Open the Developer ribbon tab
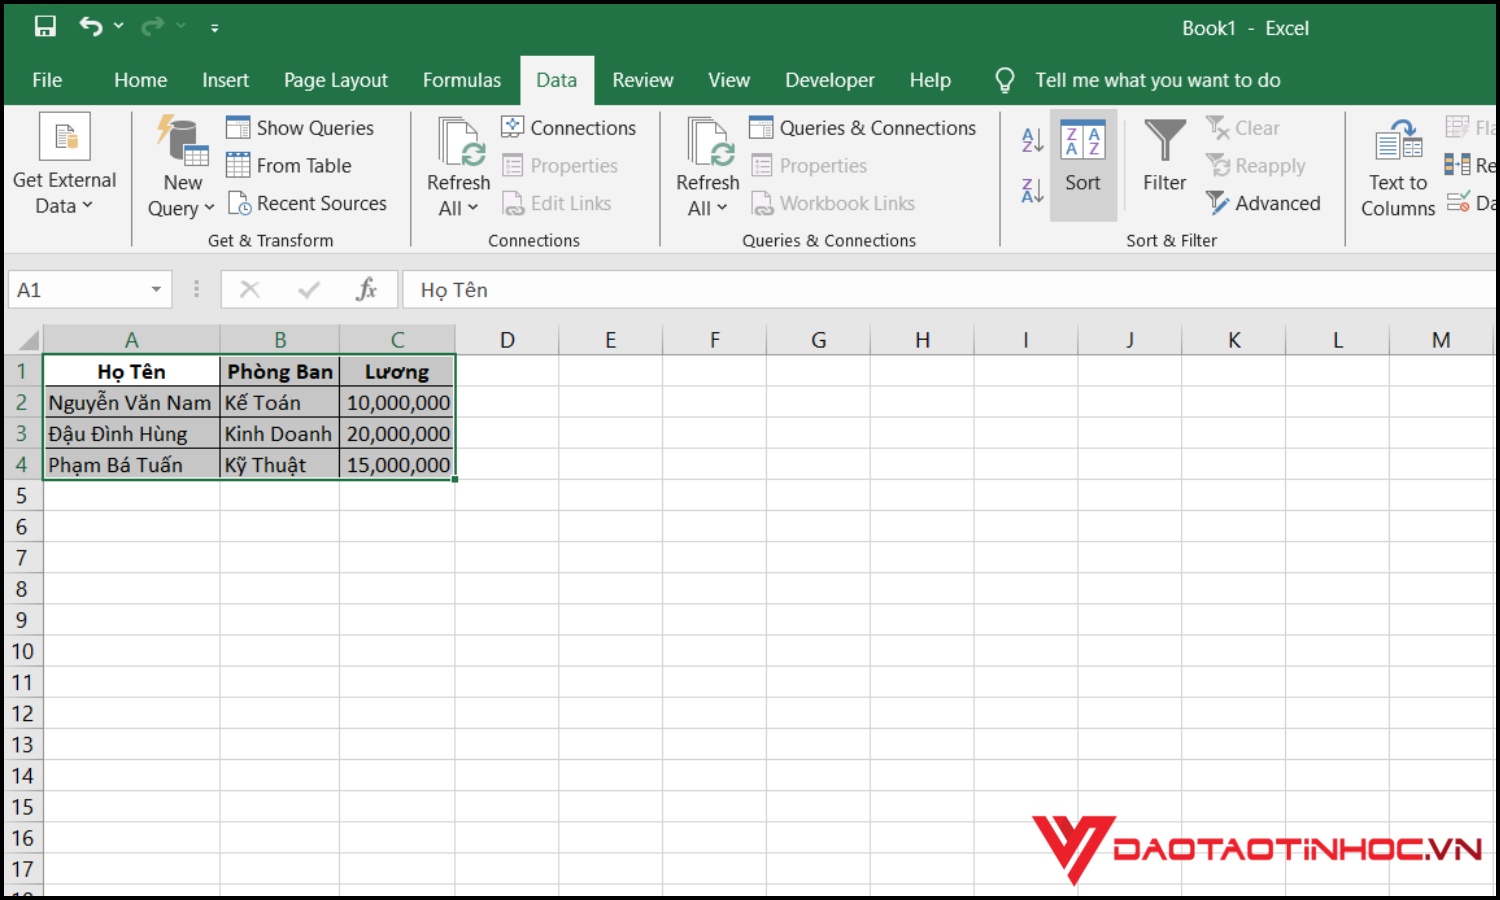This screenshot has width=1500, height=900. pos(829,80)
